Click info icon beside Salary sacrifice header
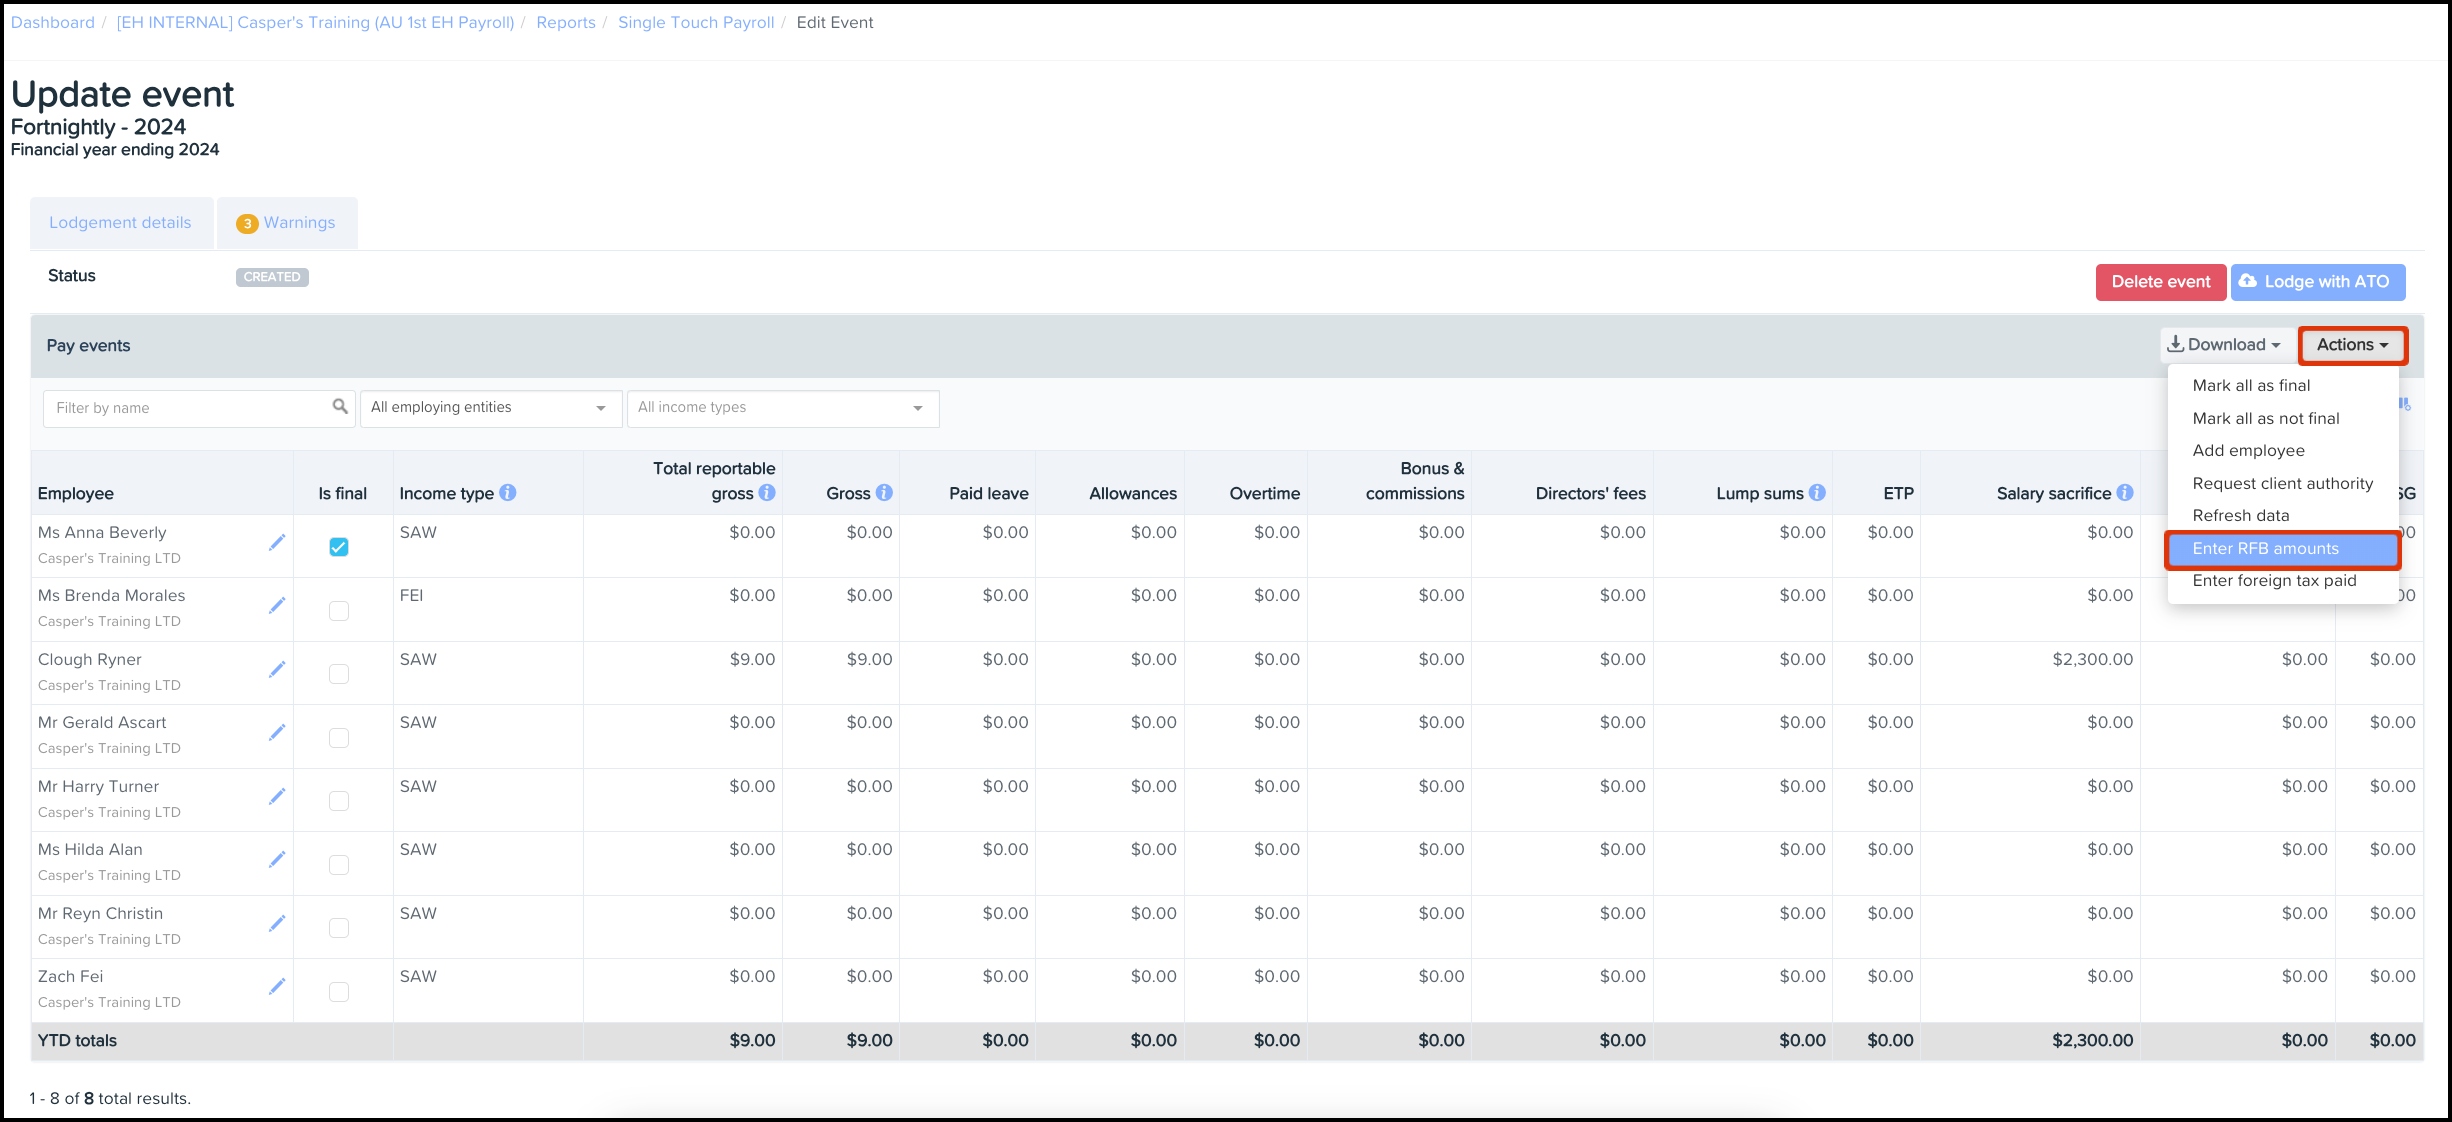 [x=2125, y=493]
